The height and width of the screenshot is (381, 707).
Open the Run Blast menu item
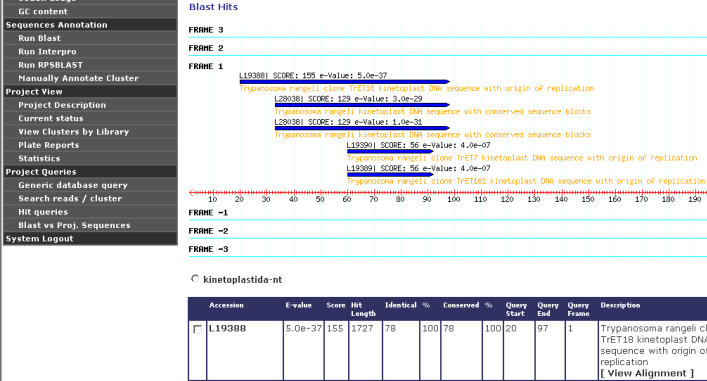(39, 38)
